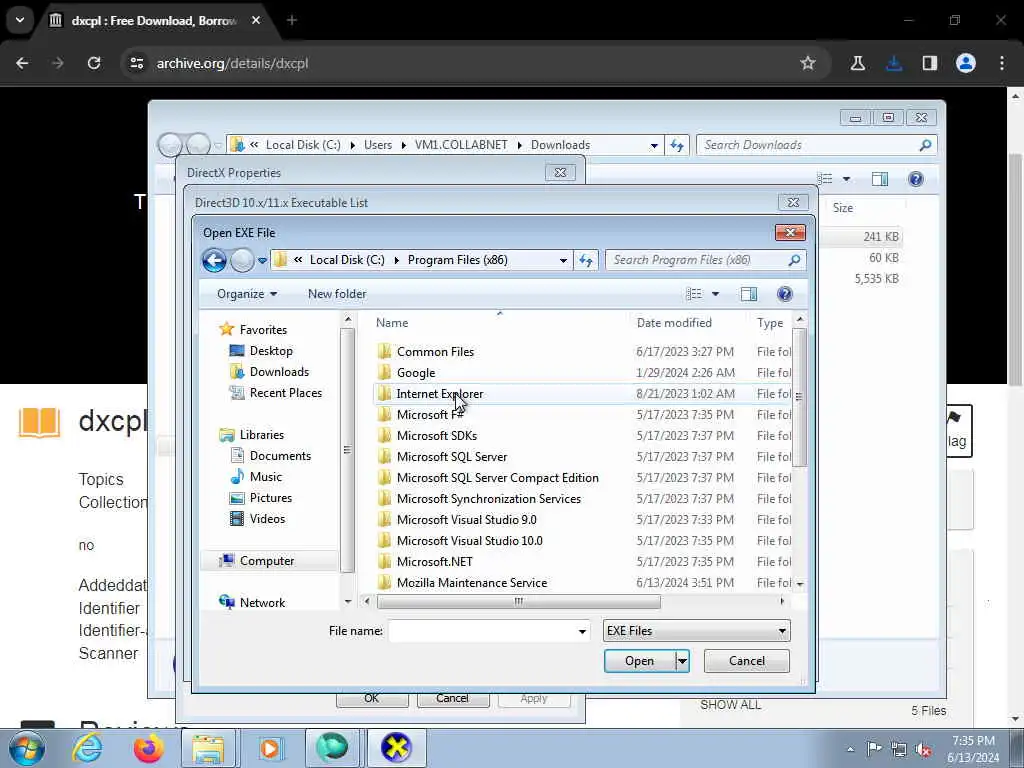The image size is (1024, 768).
Task: Open the Organize menu
Action: [x=247, y=294]
